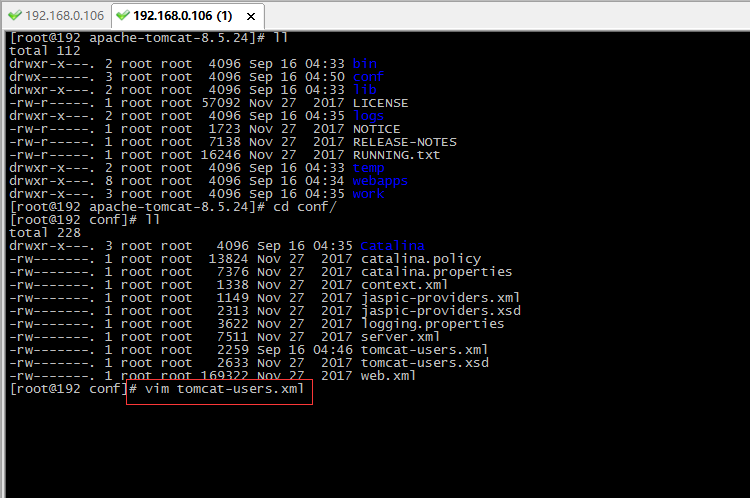Click the NOTICE file name

pyautogui.click(x=376, y=129)
